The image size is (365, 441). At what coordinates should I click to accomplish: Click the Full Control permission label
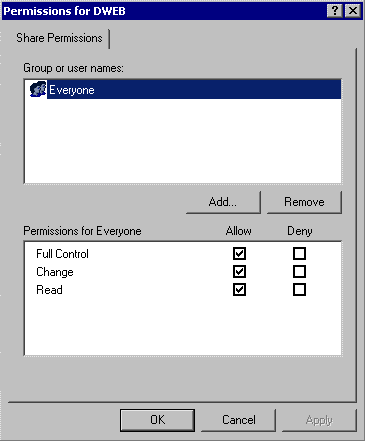pos(62,254)
